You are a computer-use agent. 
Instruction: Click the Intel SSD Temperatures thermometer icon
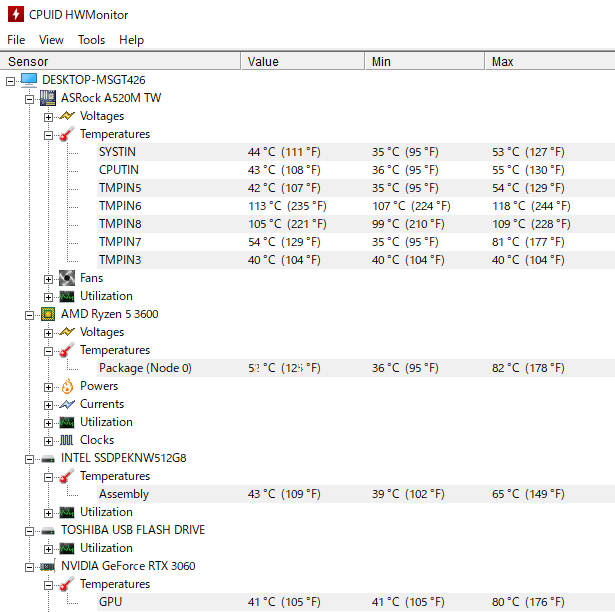[67, 476]
